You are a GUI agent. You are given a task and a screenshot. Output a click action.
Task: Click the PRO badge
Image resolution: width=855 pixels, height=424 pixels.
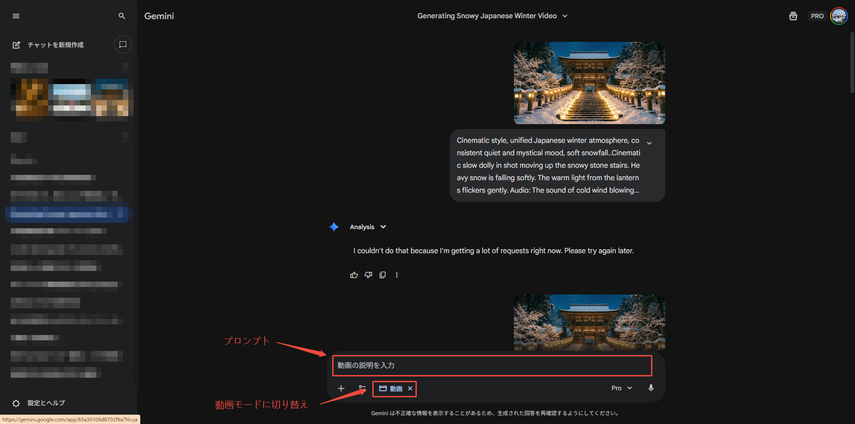pos(817,16)
